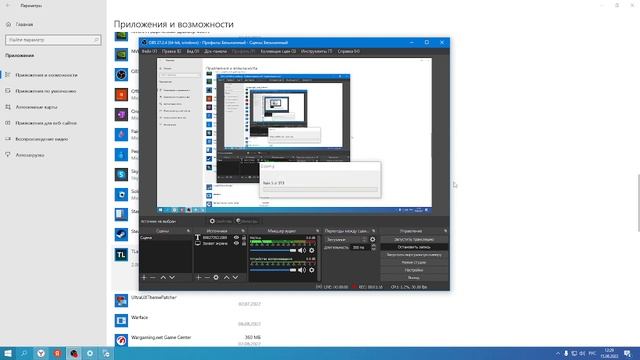The image size is (640, 360).
Task: Open transition properties gear icon
Action: 372,240
